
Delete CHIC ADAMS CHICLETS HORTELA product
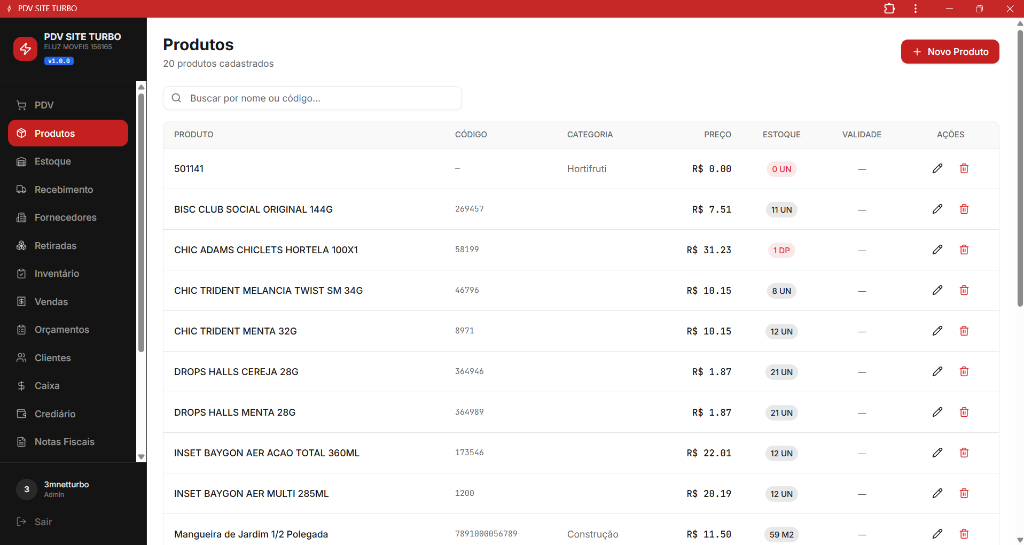coord(964,249)
